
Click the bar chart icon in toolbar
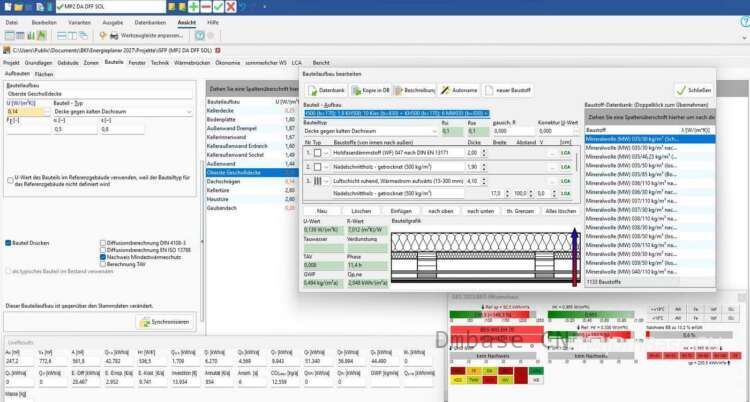(x=31, y=35)
